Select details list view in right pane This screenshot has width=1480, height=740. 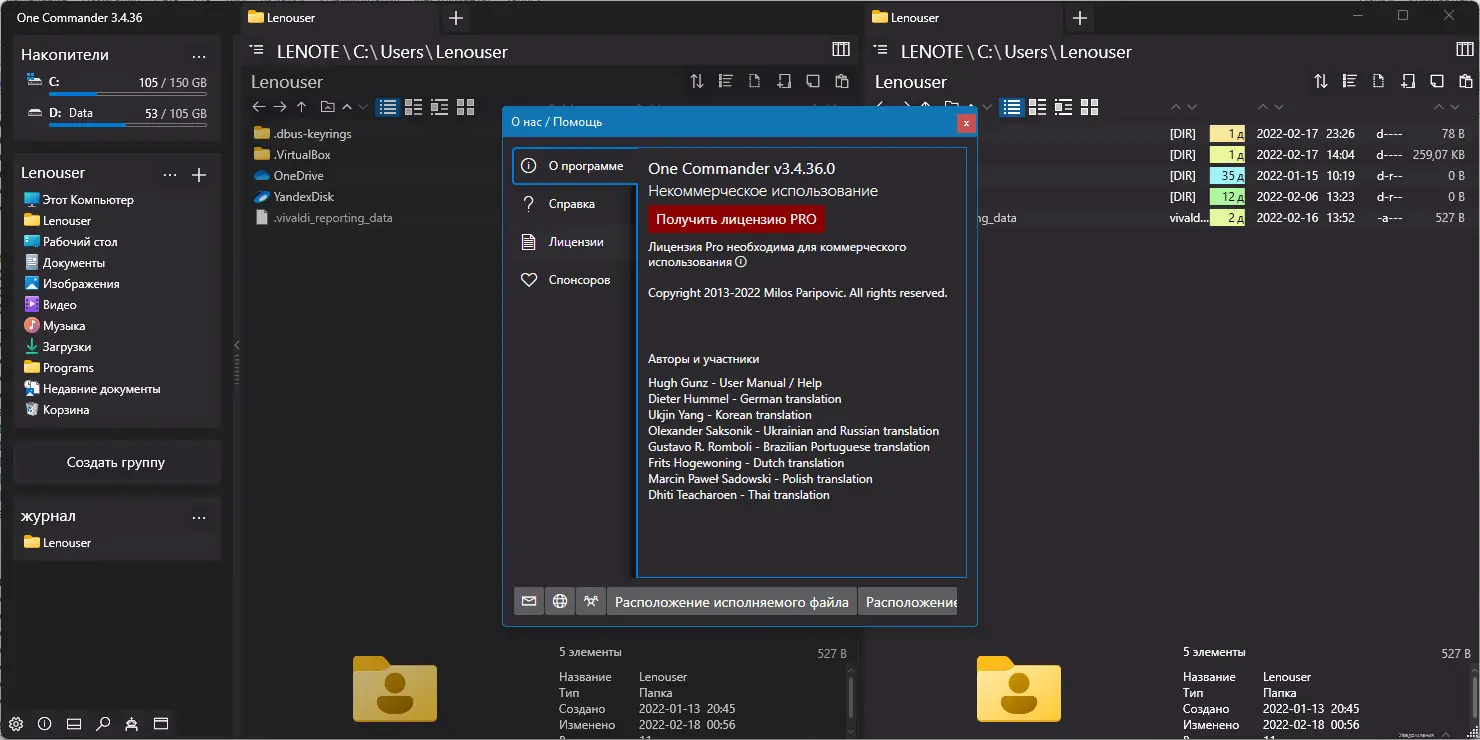(x=1012, y=106)
